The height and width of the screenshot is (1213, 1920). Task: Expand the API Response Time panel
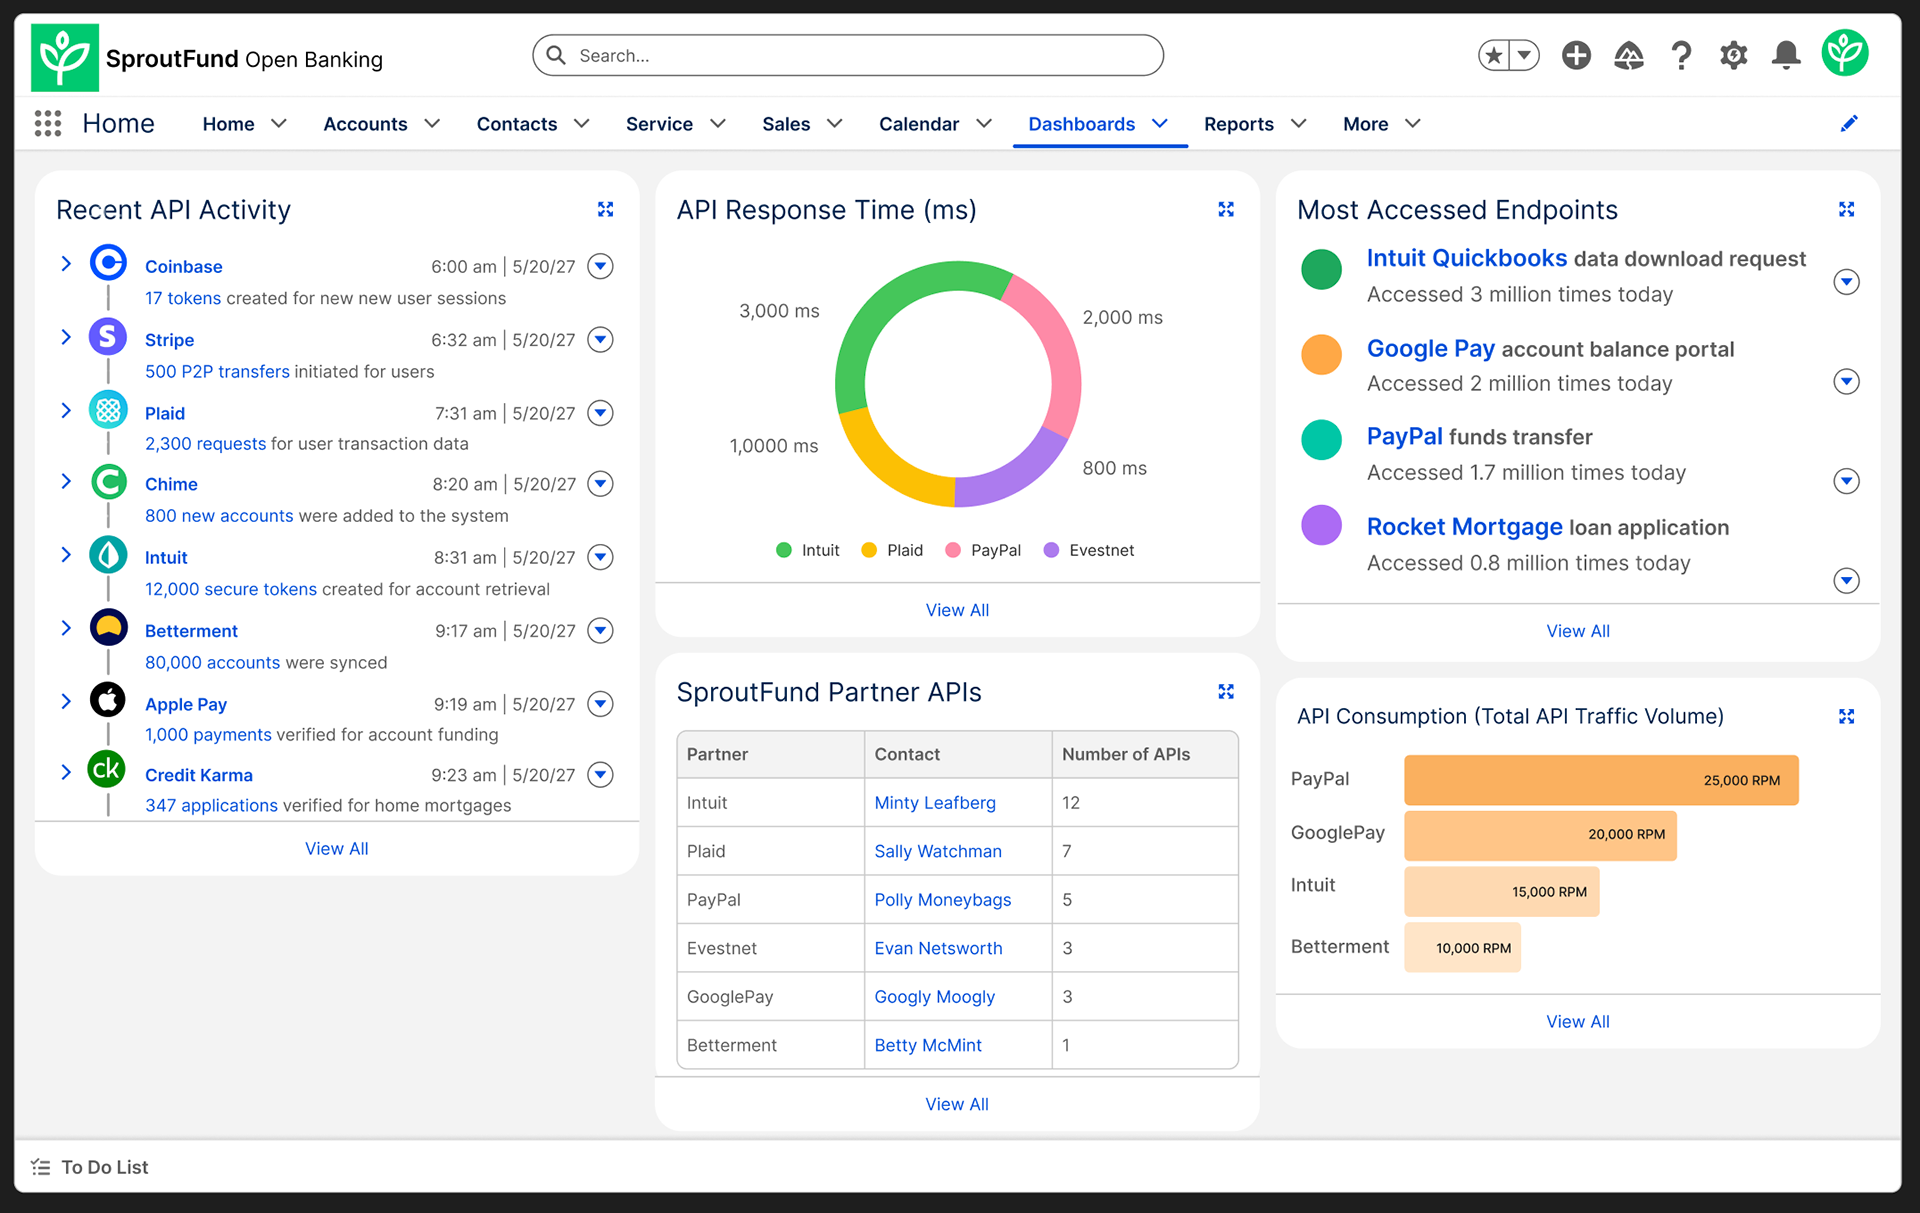[1226, 209]
